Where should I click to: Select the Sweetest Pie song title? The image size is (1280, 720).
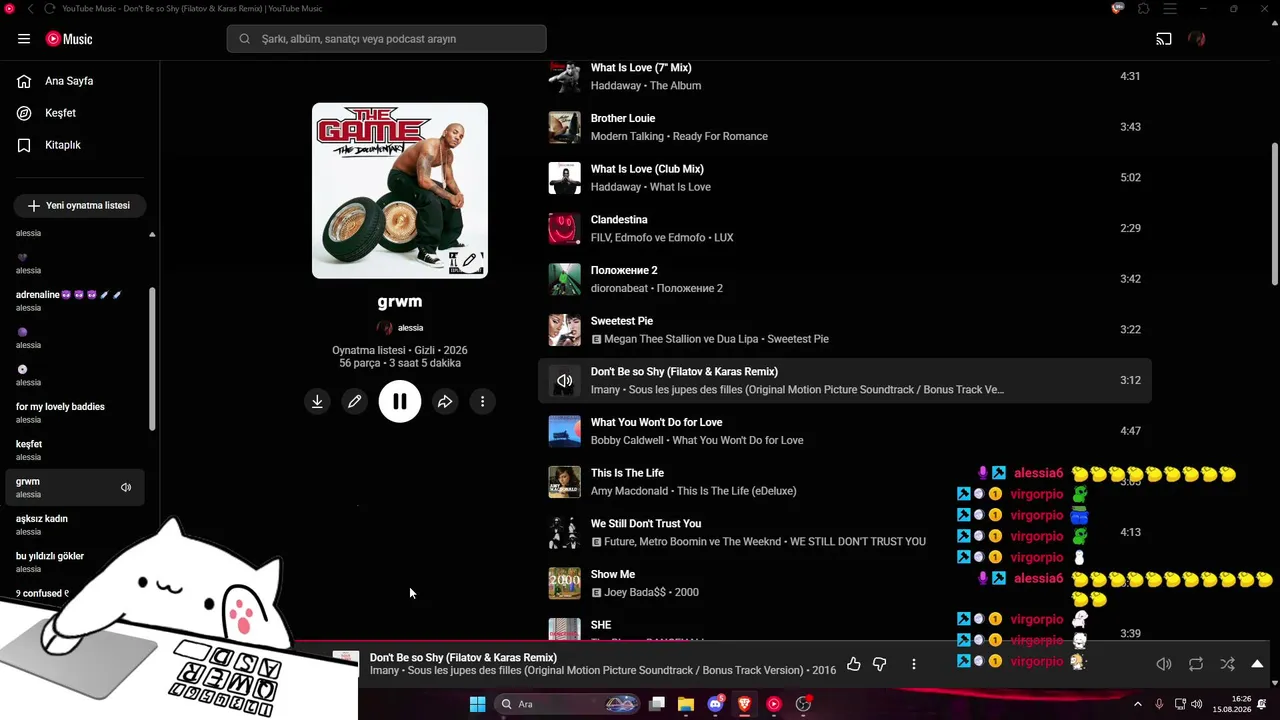click(x=622, y=321)
